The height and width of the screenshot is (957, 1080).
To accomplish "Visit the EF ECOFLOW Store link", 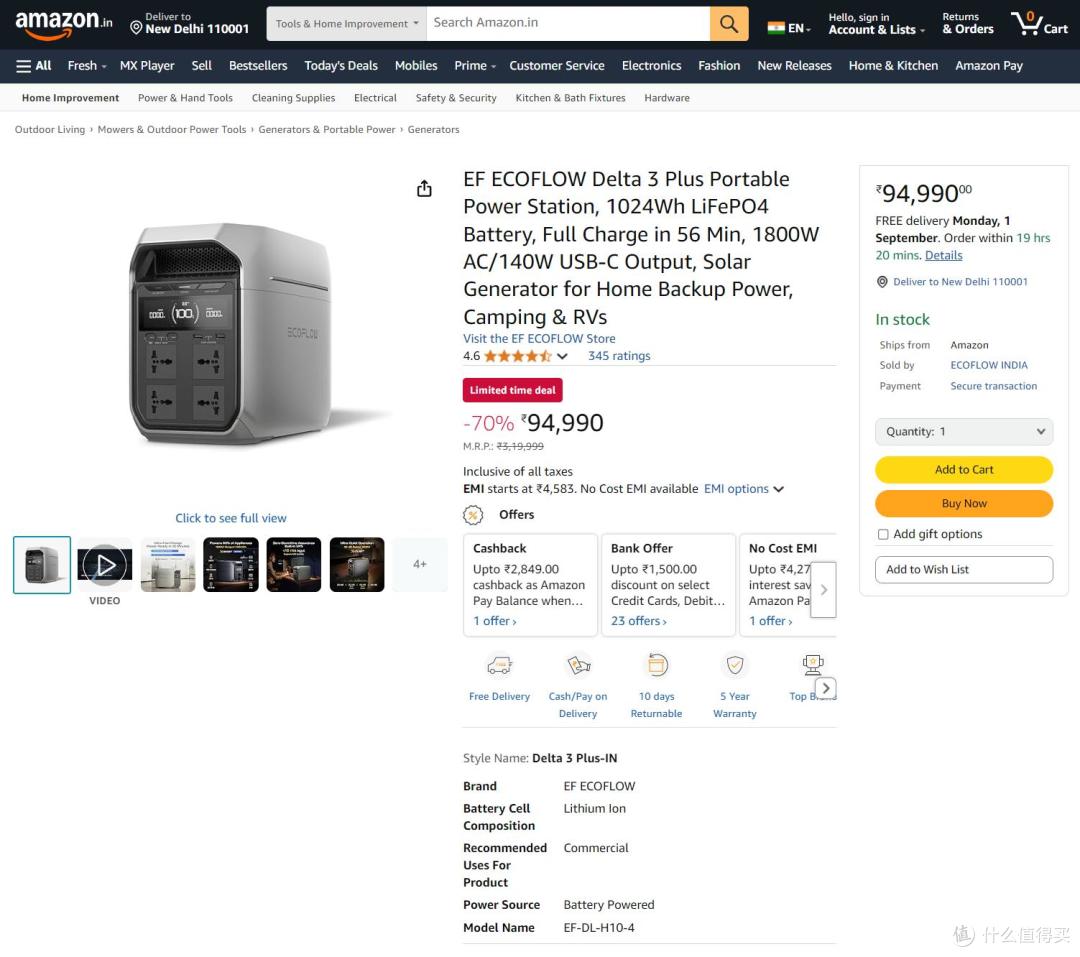I will (x=539, y=338).
